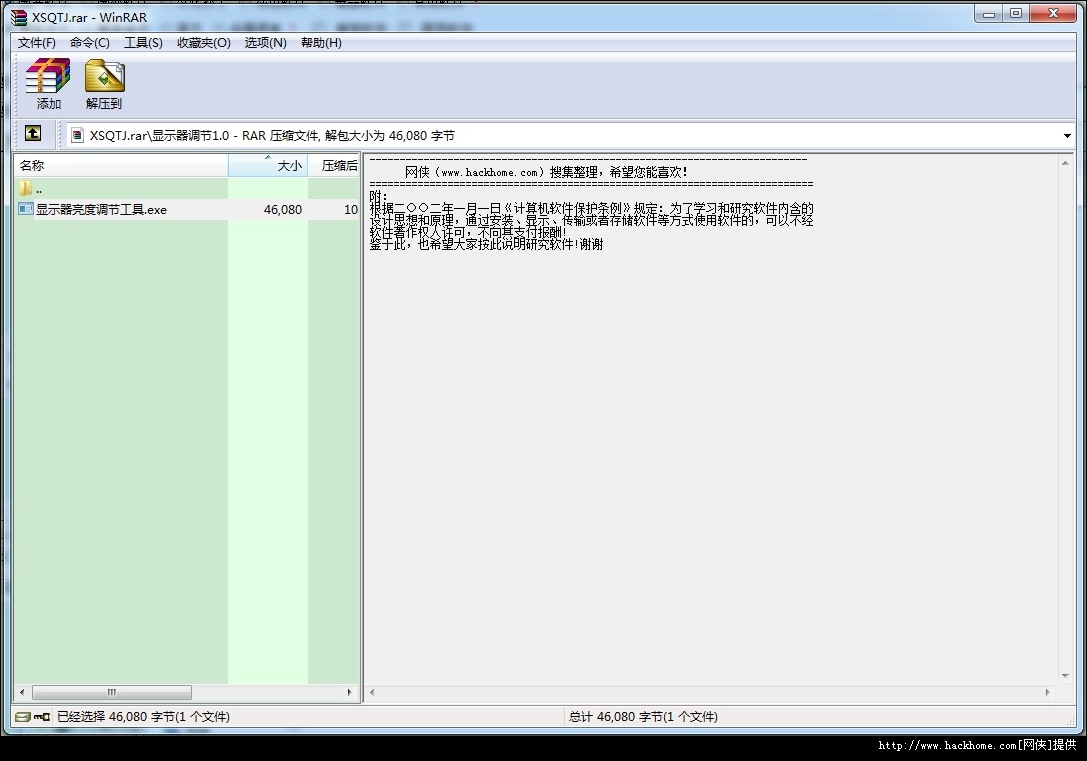Screen dimensions: 1087x761
Task: Click the www.hackhome.com comment text line
Action: click(546, 172)
